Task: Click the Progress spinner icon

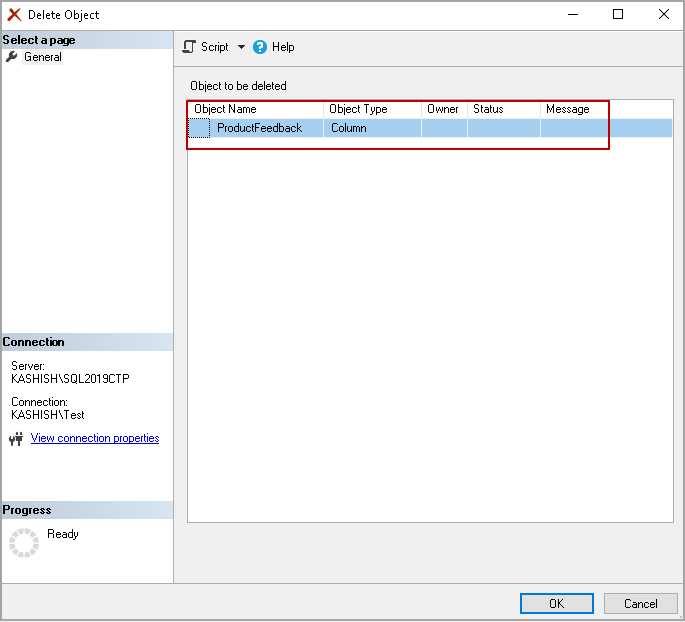Action: (x=24, y=543)
